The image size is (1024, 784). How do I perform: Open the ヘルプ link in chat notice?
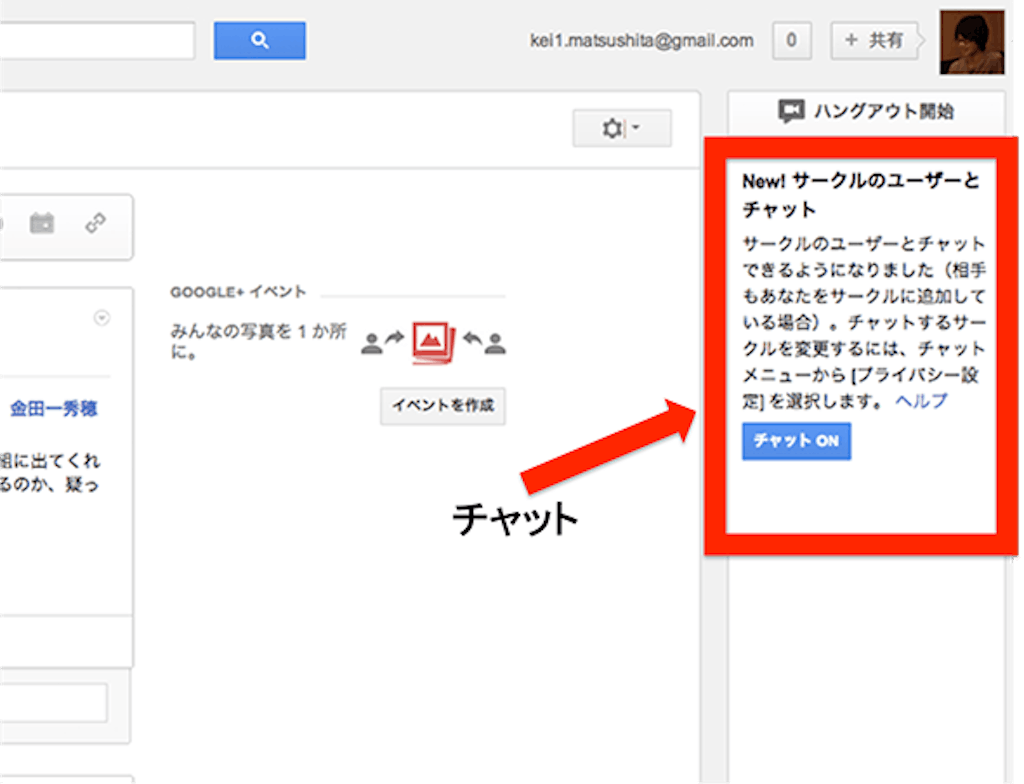[x=920, y=401]
